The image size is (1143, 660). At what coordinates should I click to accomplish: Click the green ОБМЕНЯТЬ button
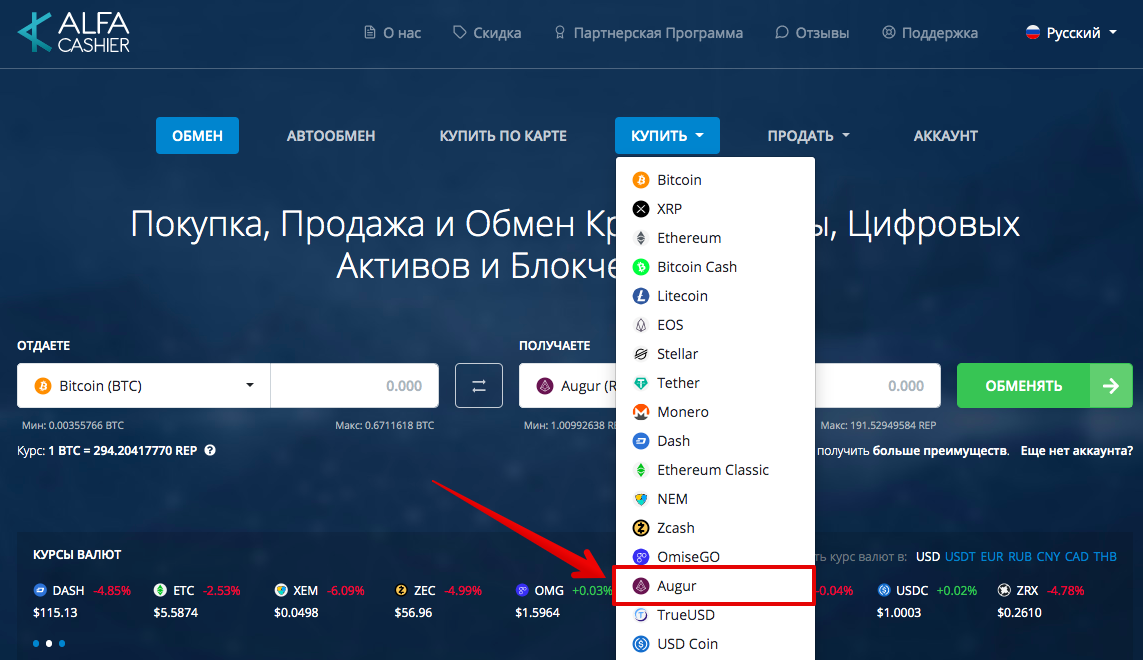[x=1045, y=386]
